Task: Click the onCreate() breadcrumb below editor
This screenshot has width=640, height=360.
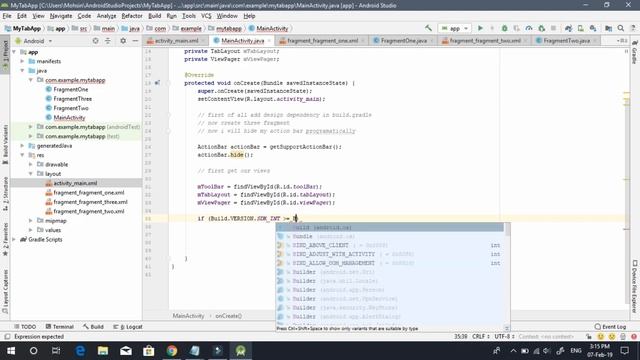Action: pyautogui.click(x=229, y=316)
